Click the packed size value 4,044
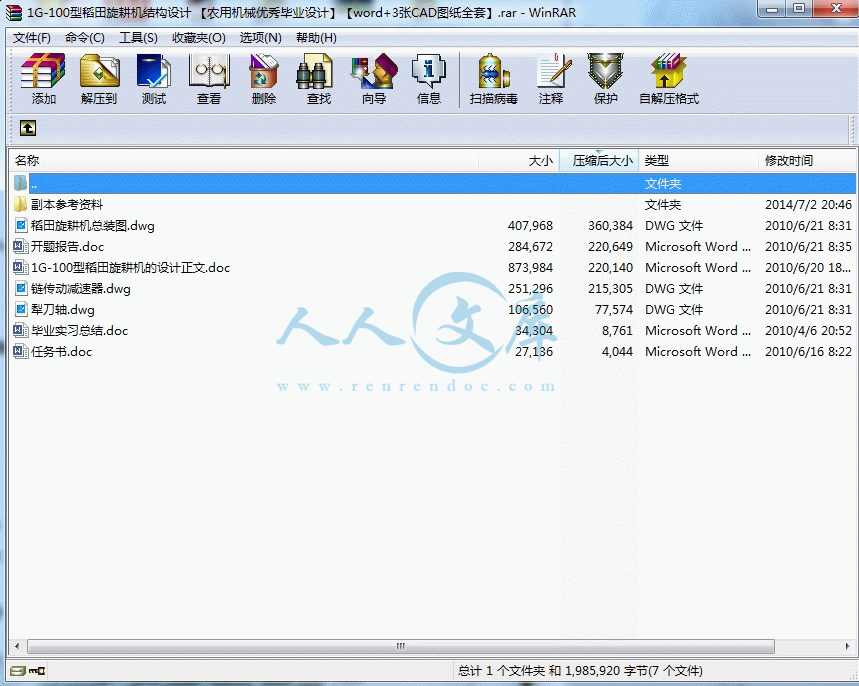Image resolution: width=859 pixels, height=686 pixels. [617, 352]
